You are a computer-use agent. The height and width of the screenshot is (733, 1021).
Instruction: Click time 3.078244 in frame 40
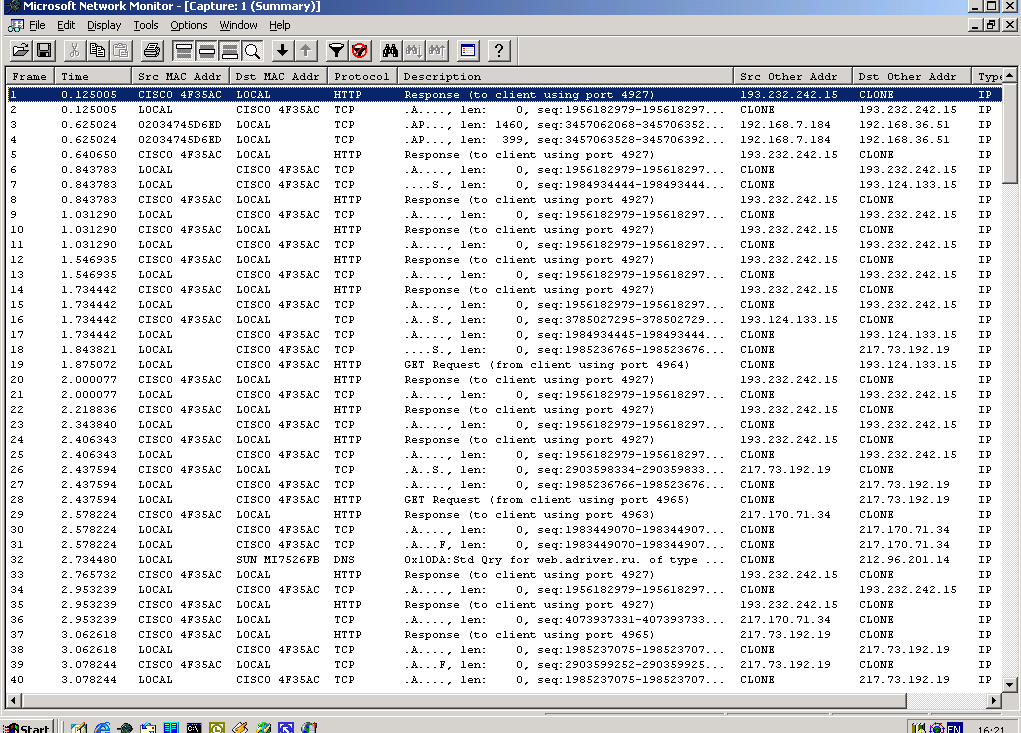point(89,679)
